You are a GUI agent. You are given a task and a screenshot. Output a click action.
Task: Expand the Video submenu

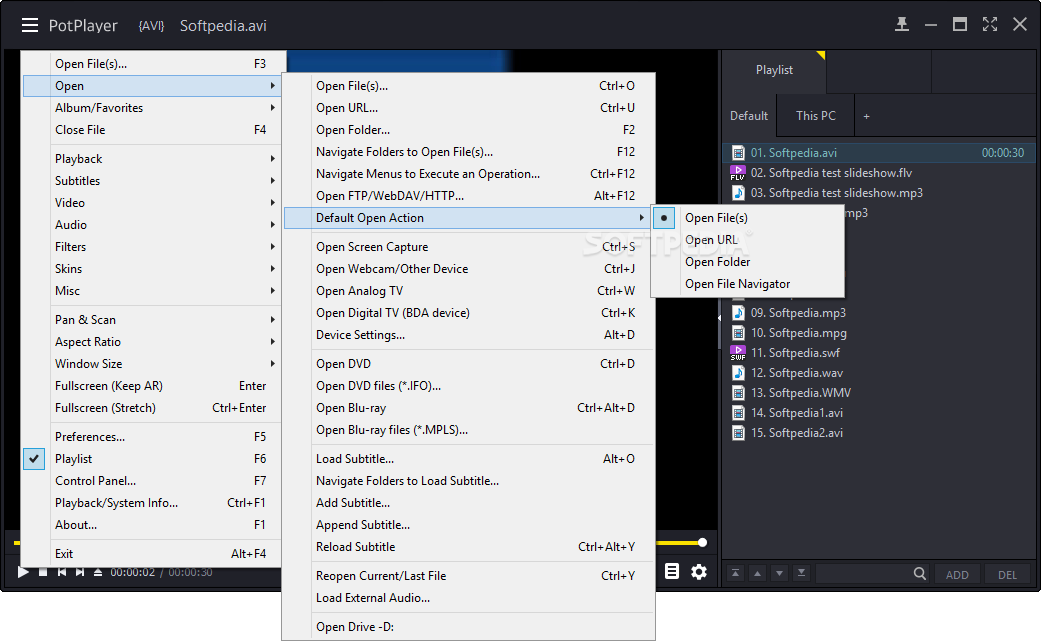(152, 202)
